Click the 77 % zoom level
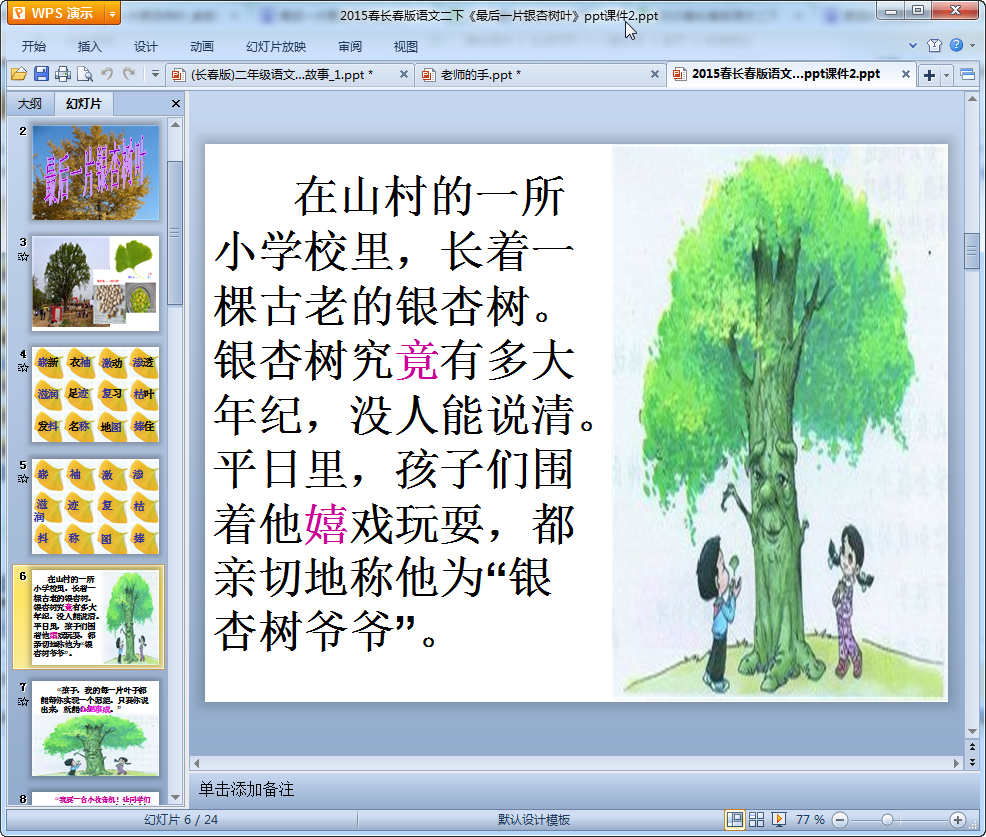The width and height of the screenshot is (986, 837). [810, 819]
